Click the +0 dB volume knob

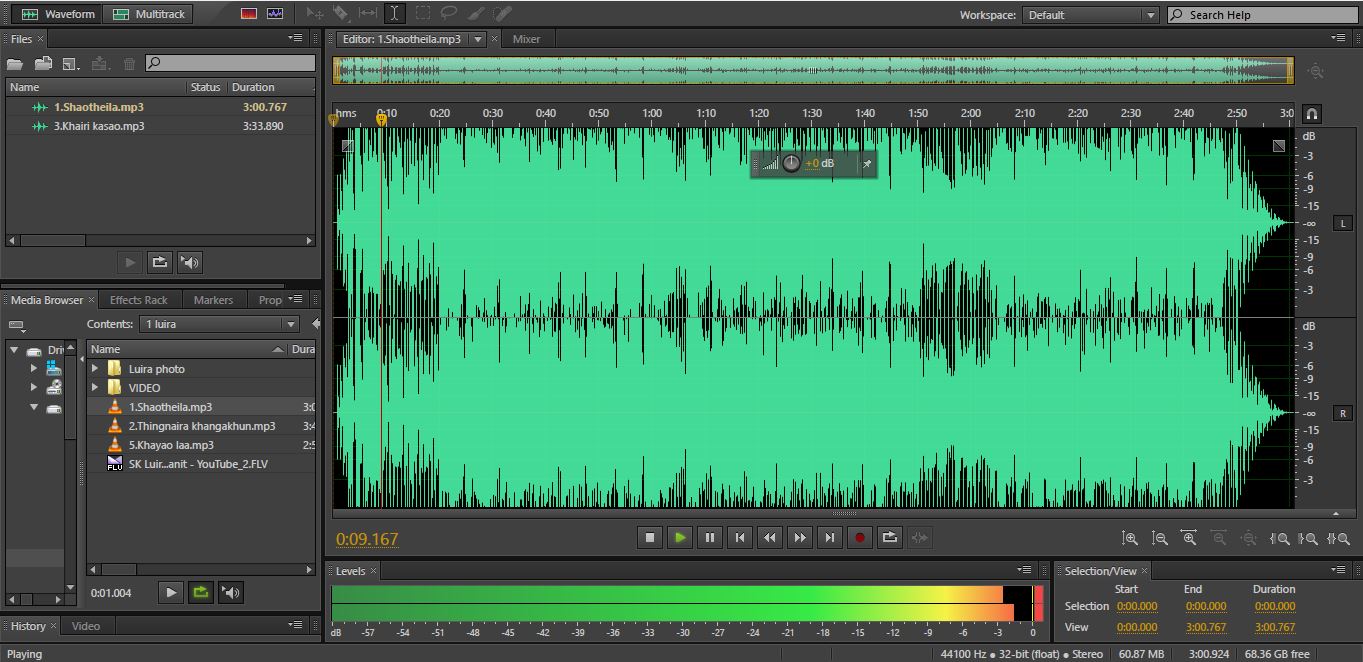(791, 163)
